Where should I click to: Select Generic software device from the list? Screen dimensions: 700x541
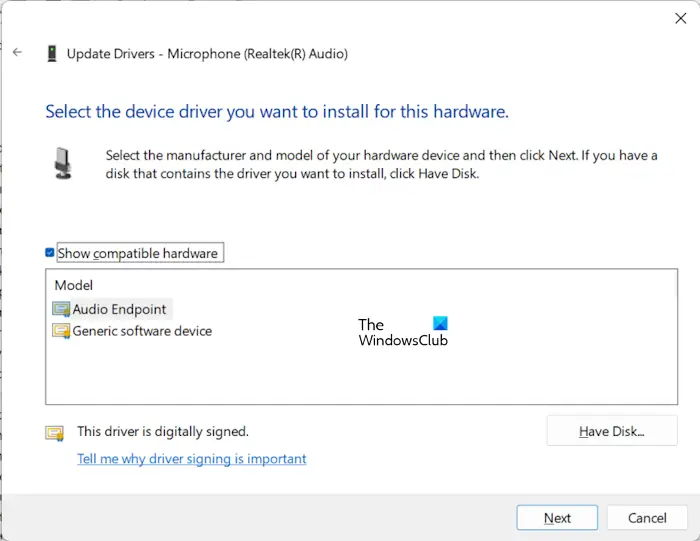142,331
